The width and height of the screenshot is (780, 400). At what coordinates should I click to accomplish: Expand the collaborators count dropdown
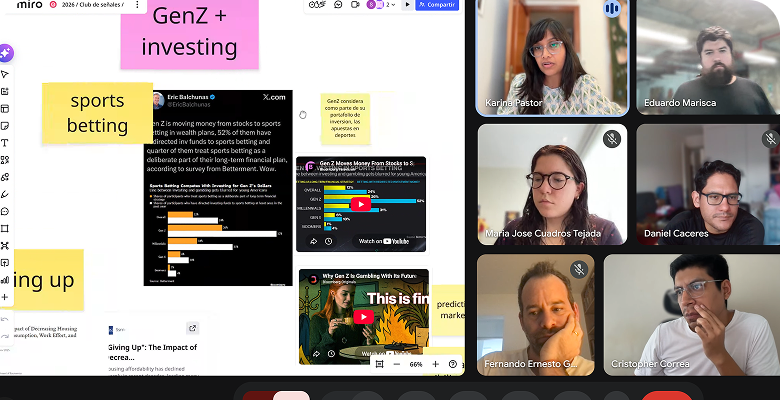tap(391, 4)
